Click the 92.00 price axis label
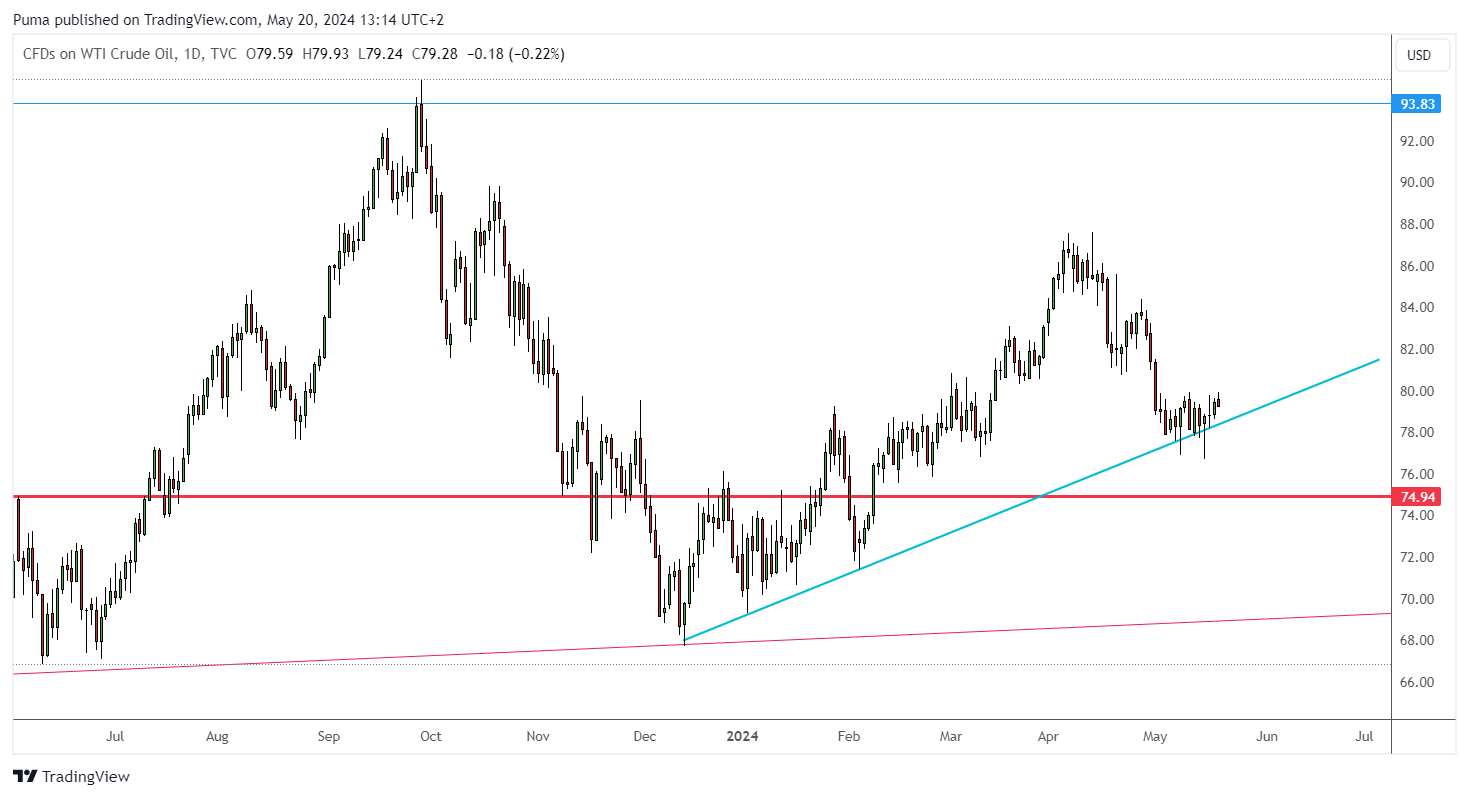The height and width of the screenshot is (798, 1469). point(1418,141)
